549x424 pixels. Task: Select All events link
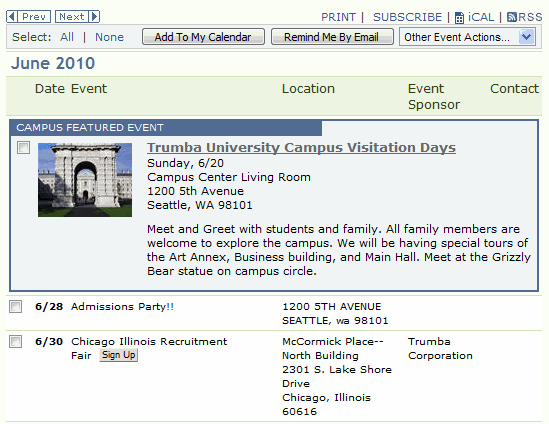click(x=67, y=37)
